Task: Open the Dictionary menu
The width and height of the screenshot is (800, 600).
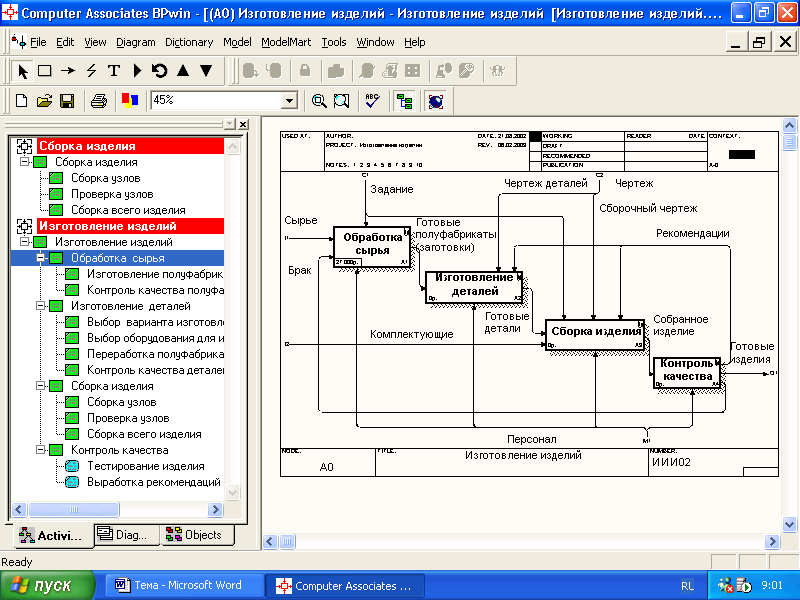Action: pos(189,42)
